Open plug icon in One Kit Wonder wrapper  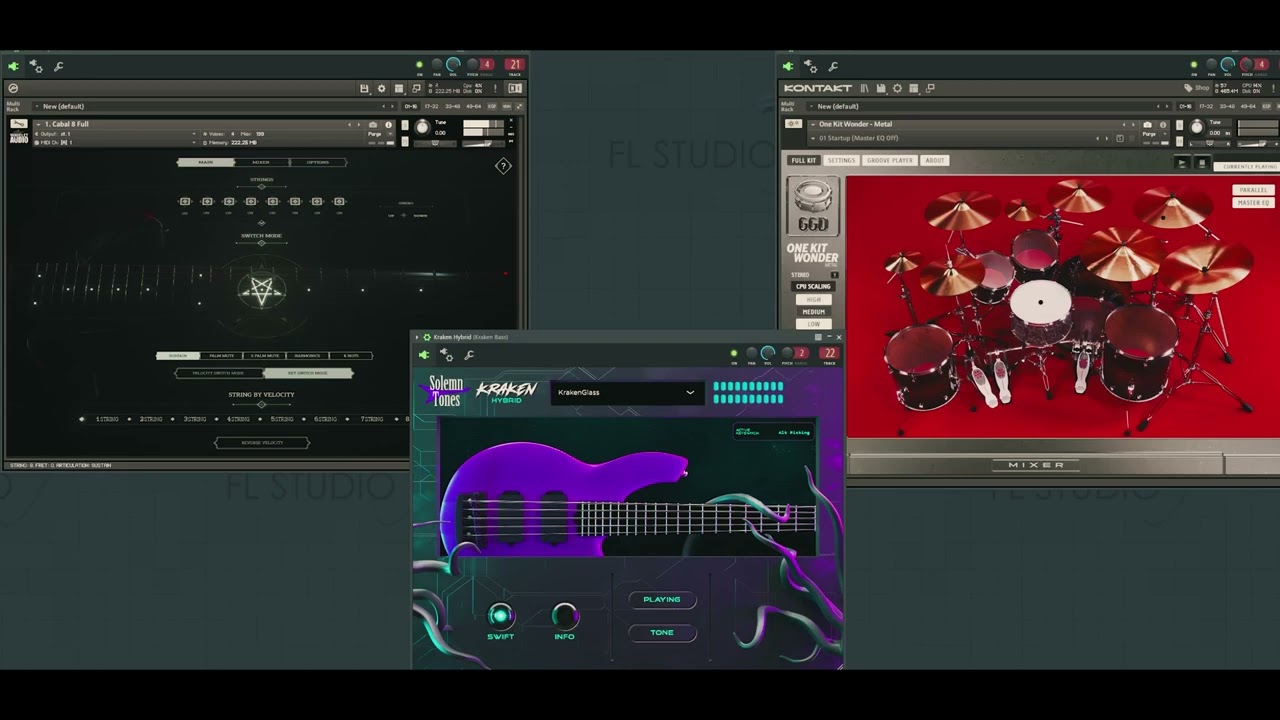[x=788, y=66]
